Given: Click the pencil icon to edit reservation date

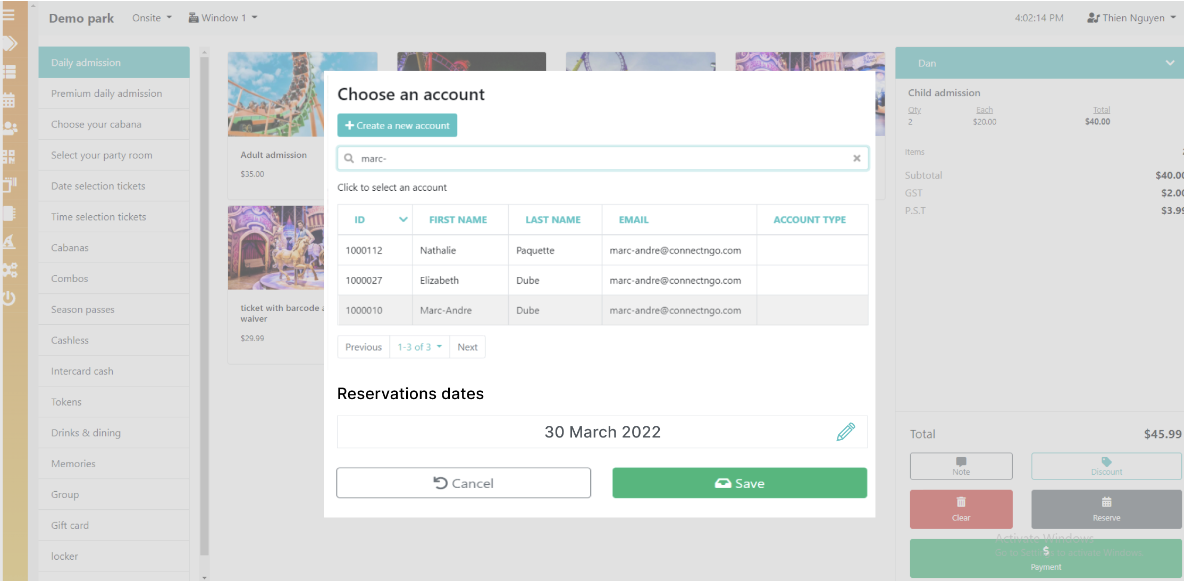Looking at the screenshot, I should tap(846, 432).
